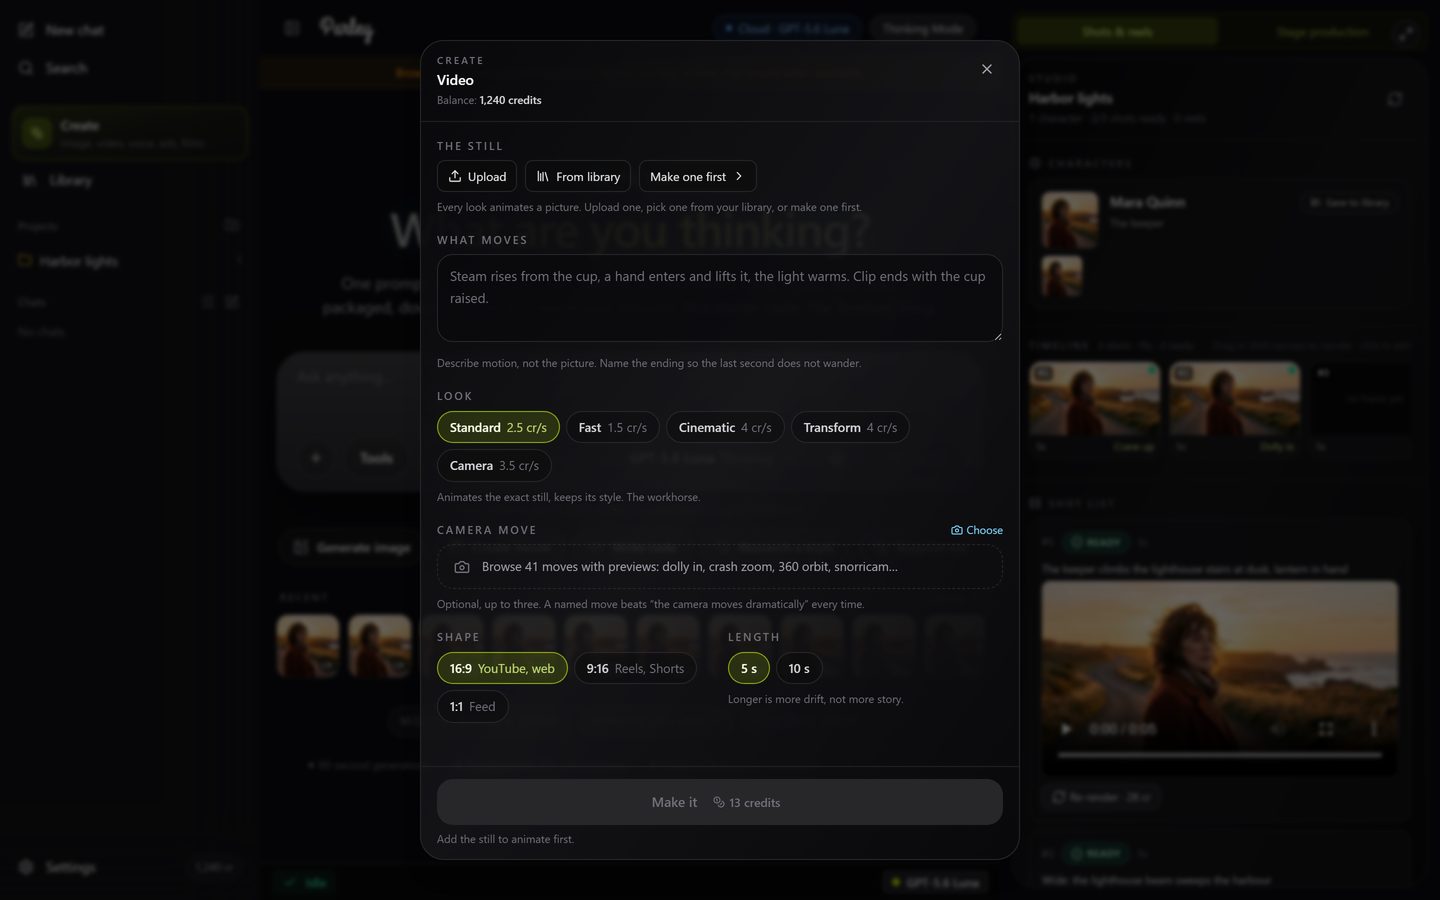Viewport: 1440px width, 900px height.
Task: Choose the 16:9 YouTube, web shape
Action: [502, 668]
